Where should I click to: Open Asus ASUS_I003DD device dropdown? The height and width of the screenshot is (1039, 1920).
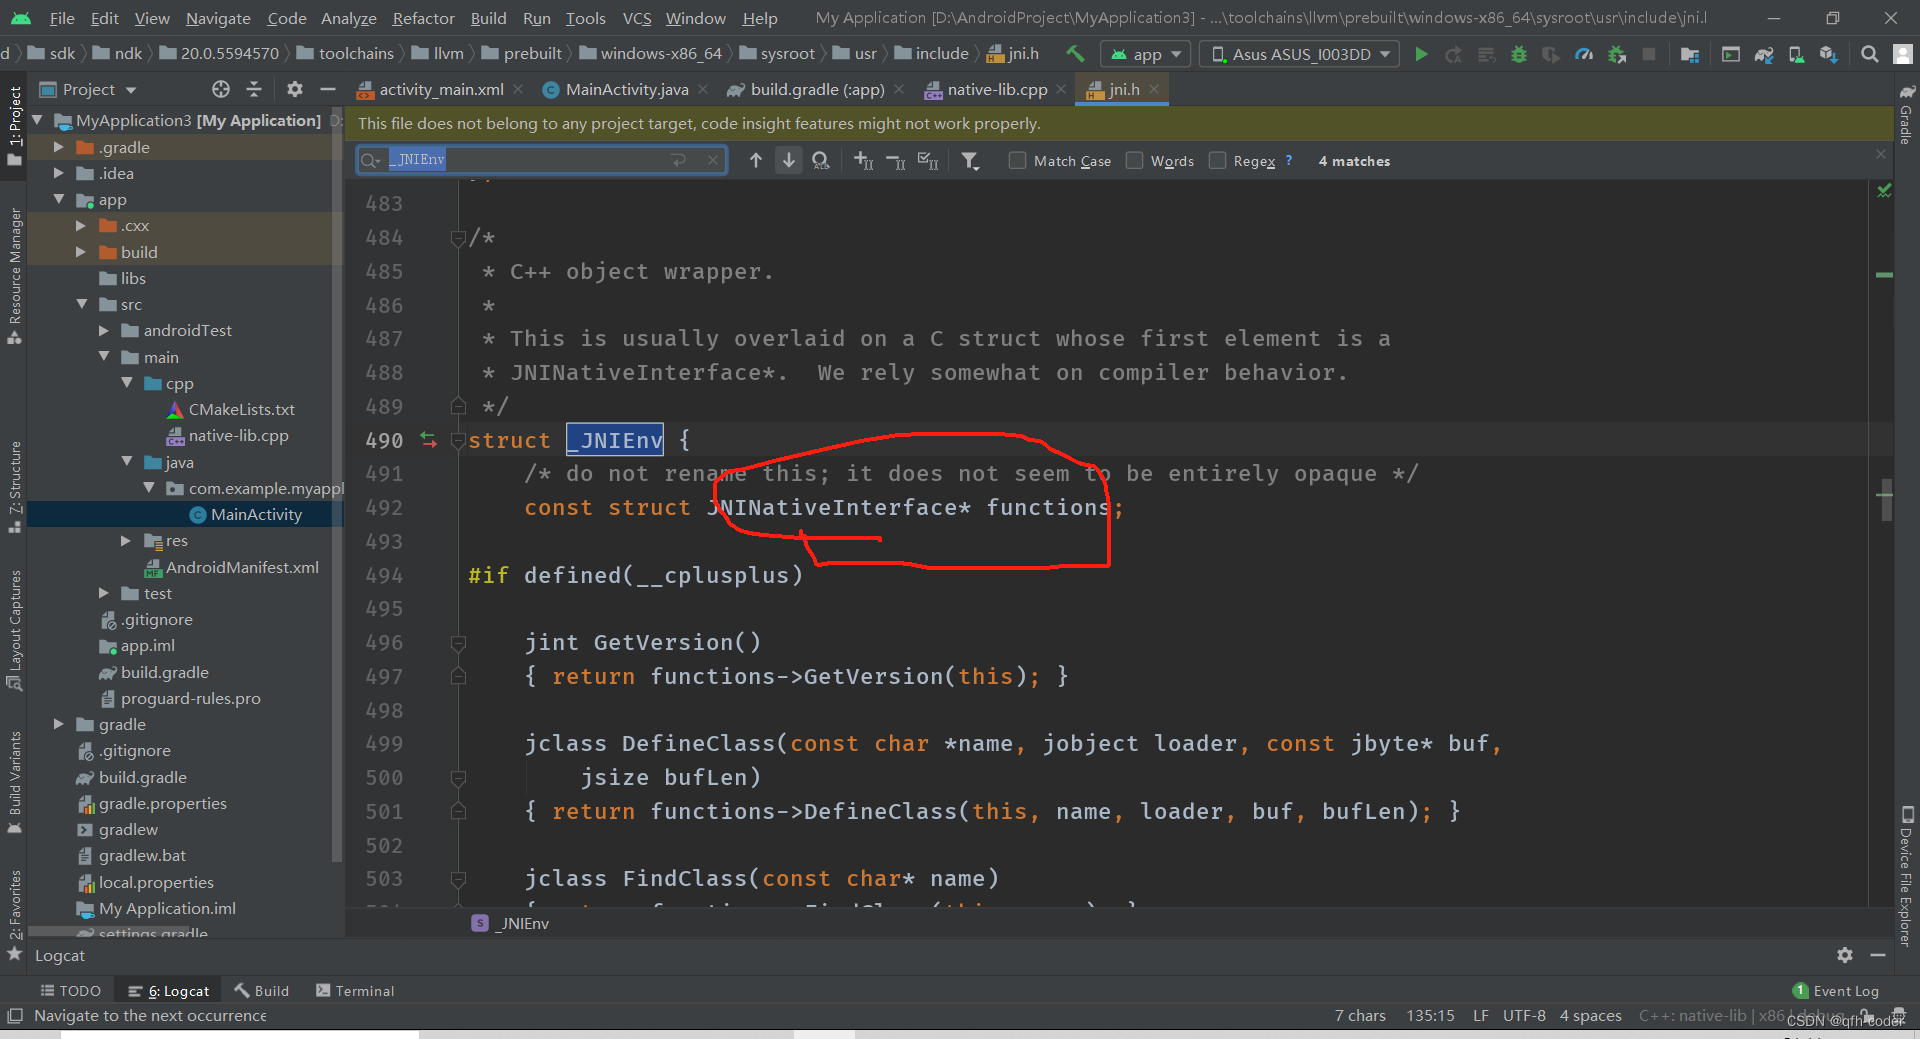[1301, 54]
